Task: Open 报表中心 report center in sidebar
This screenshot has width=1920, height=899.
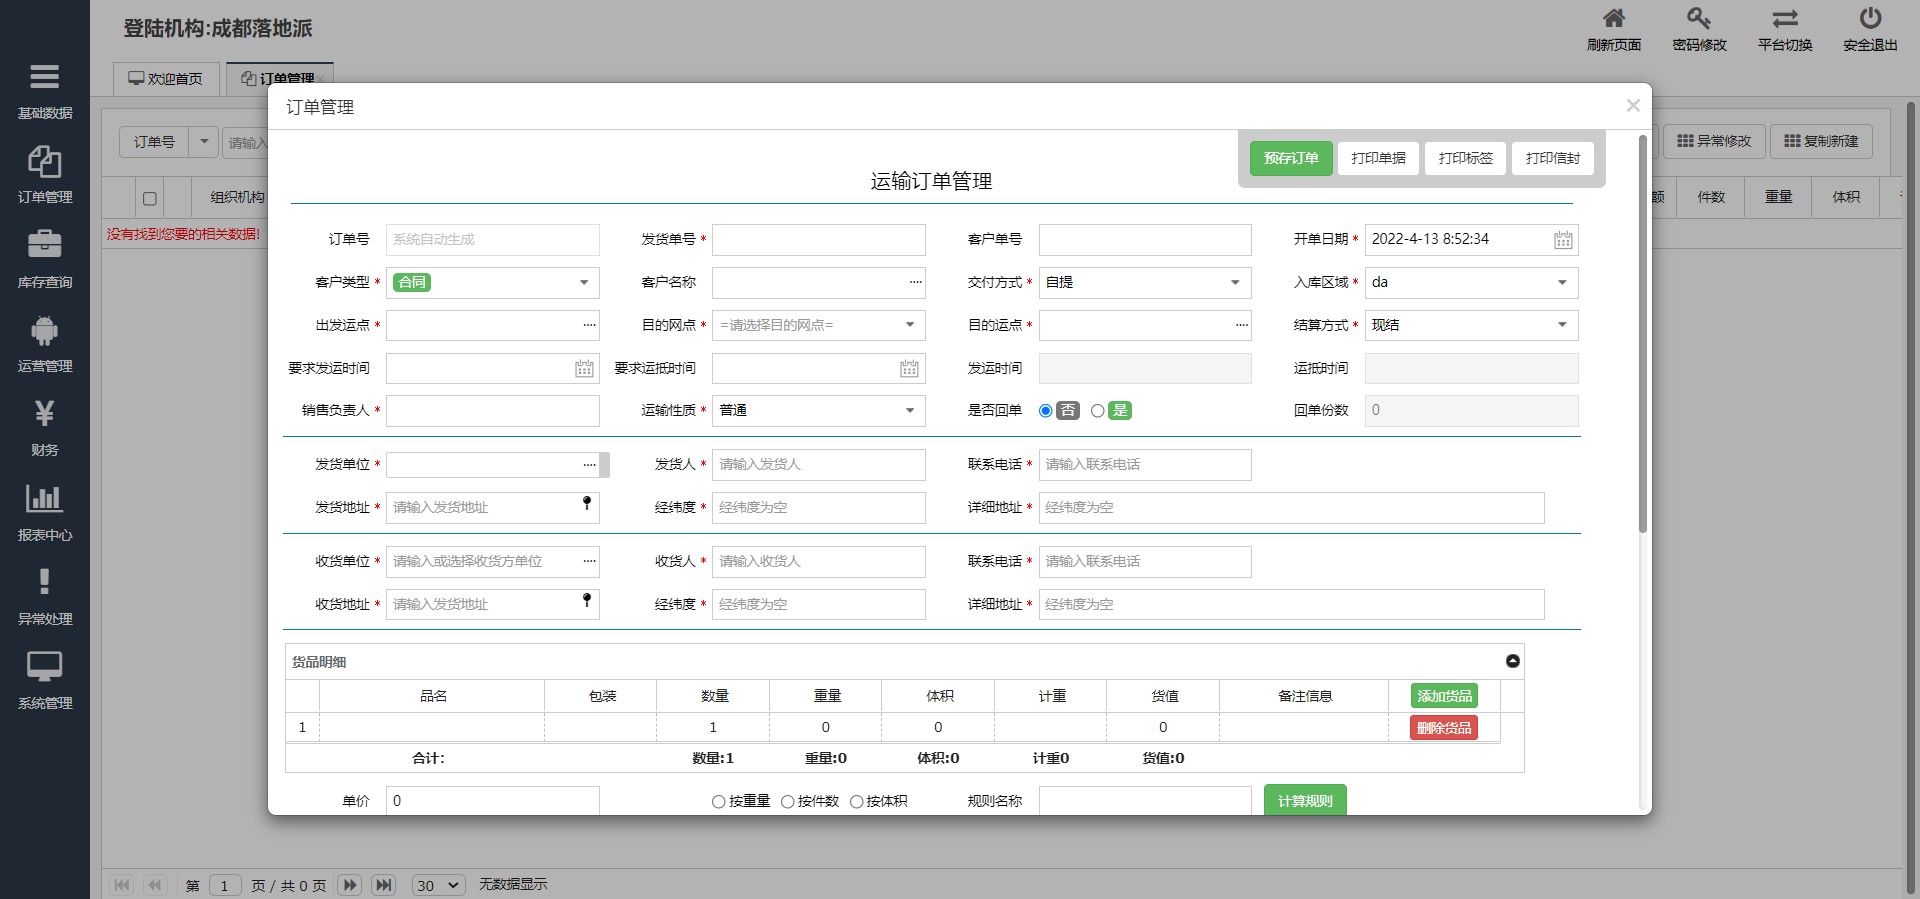Action: [x=45, y=498]
